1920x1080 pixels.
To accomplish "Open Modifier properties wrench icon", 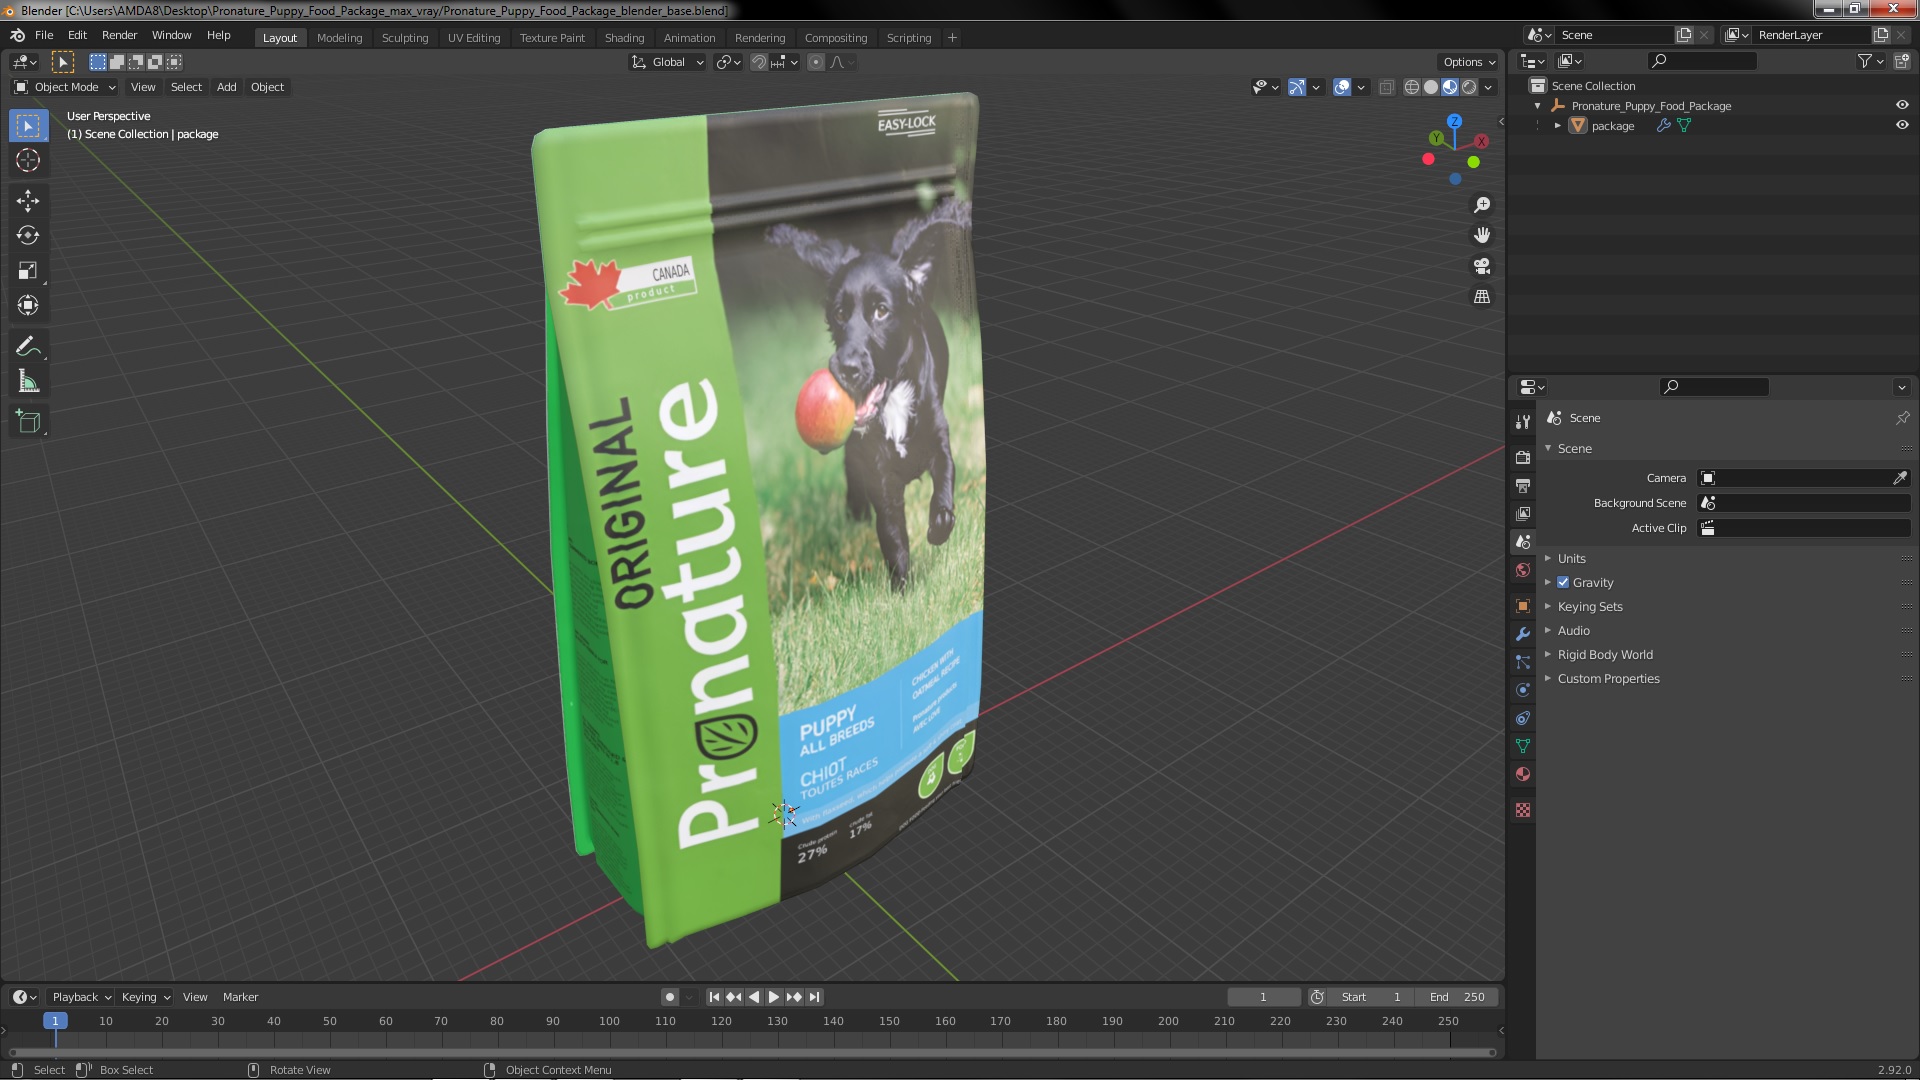I will (x=1523, y=634).
